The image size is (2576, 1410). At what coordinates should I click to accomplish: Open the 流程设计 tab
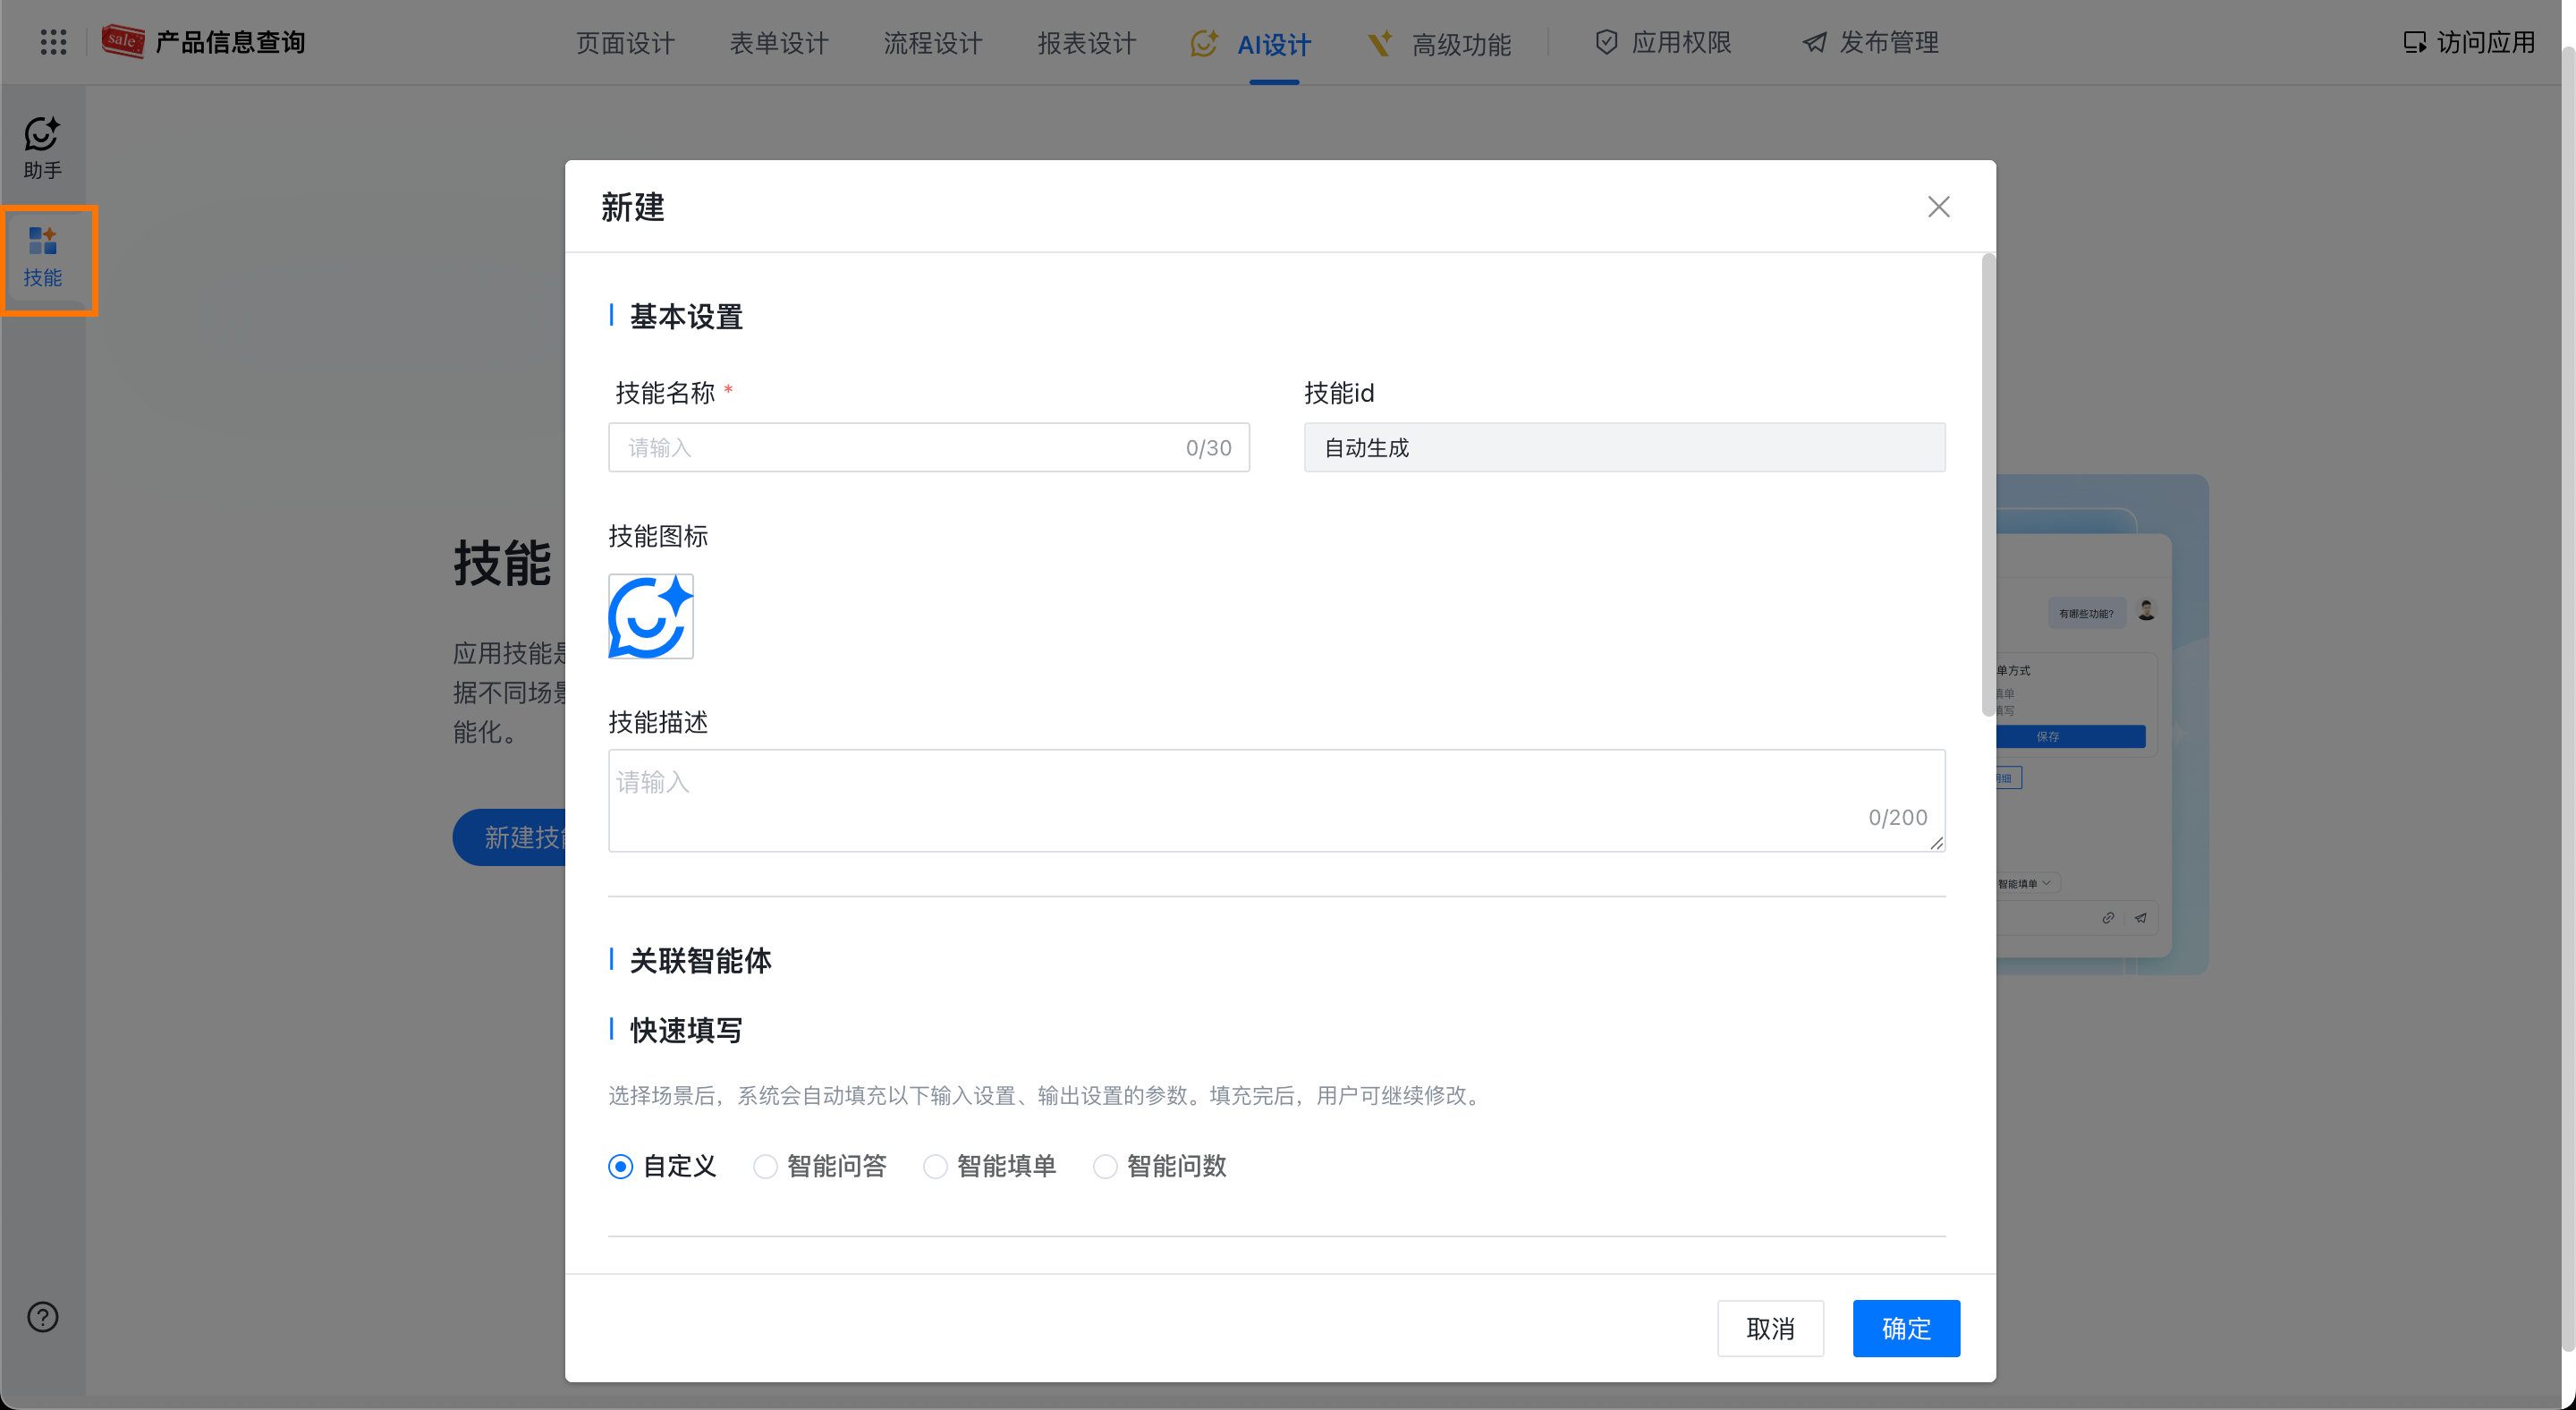coord(933,44)
